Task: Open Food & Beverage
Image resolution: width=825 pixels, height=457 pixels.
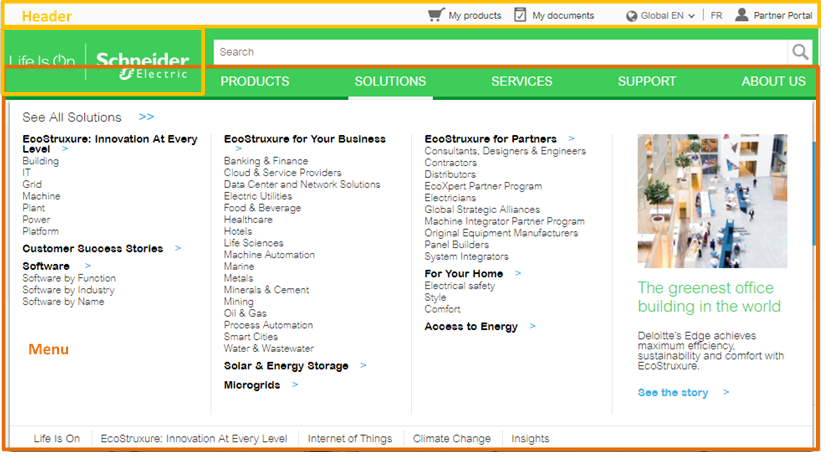Action: tap(263, 208)
